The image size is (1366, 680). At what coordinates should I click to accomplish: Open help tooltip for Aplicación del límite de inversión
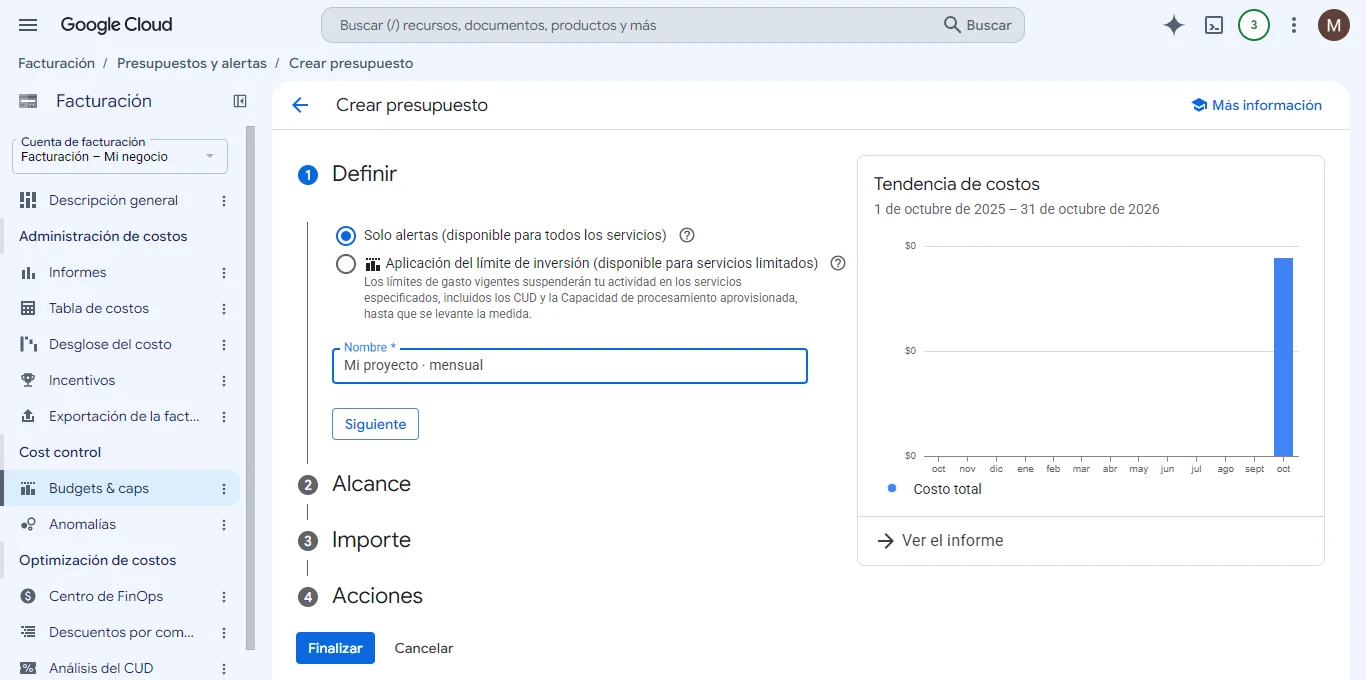(838, 264)
